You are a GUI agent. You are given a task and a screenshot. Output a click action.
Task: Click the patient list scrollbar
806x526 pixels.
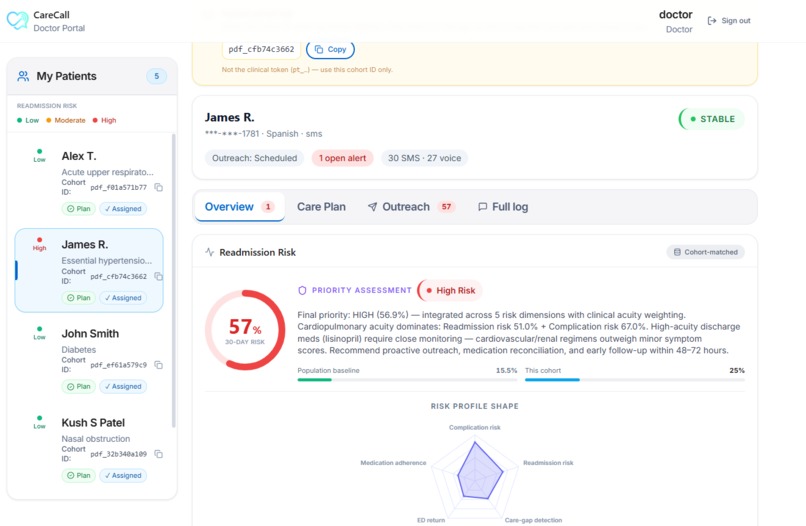tap(174, 280)
